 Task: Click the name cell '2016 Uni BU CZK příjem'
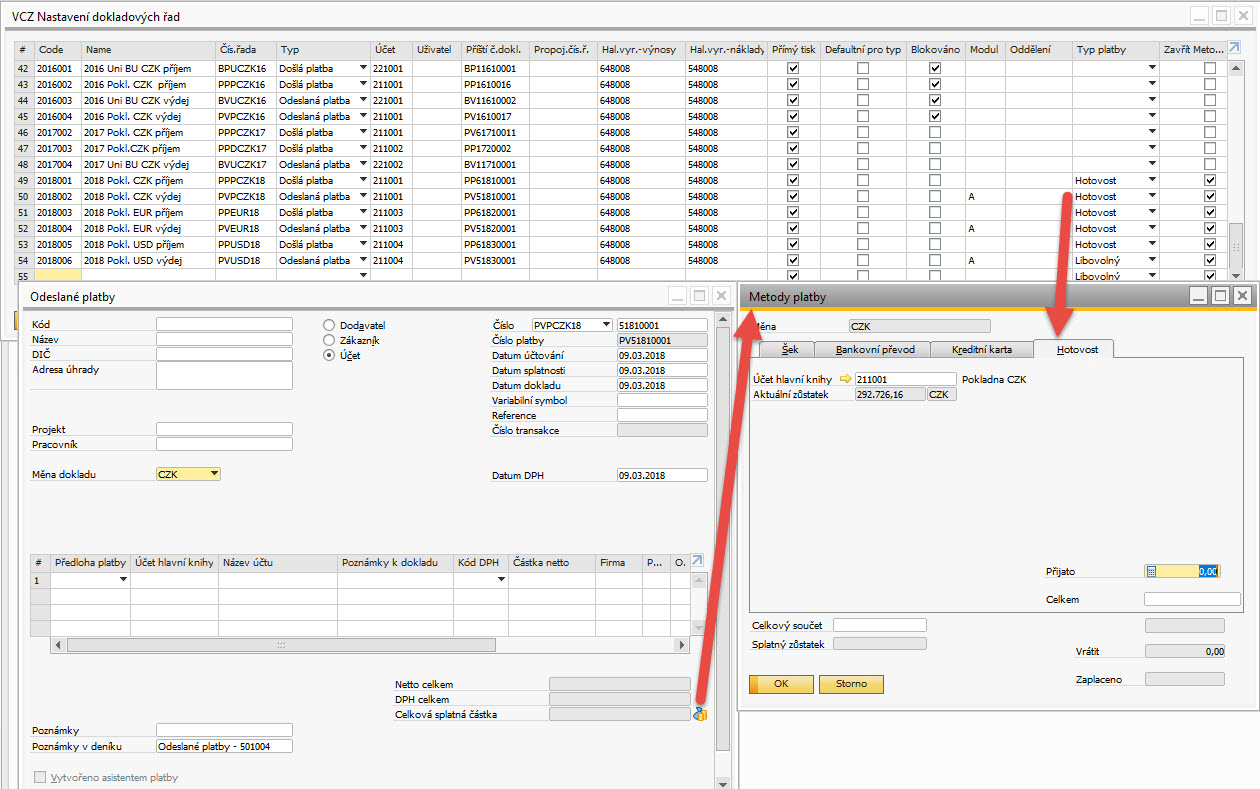[x=148, y=68]
